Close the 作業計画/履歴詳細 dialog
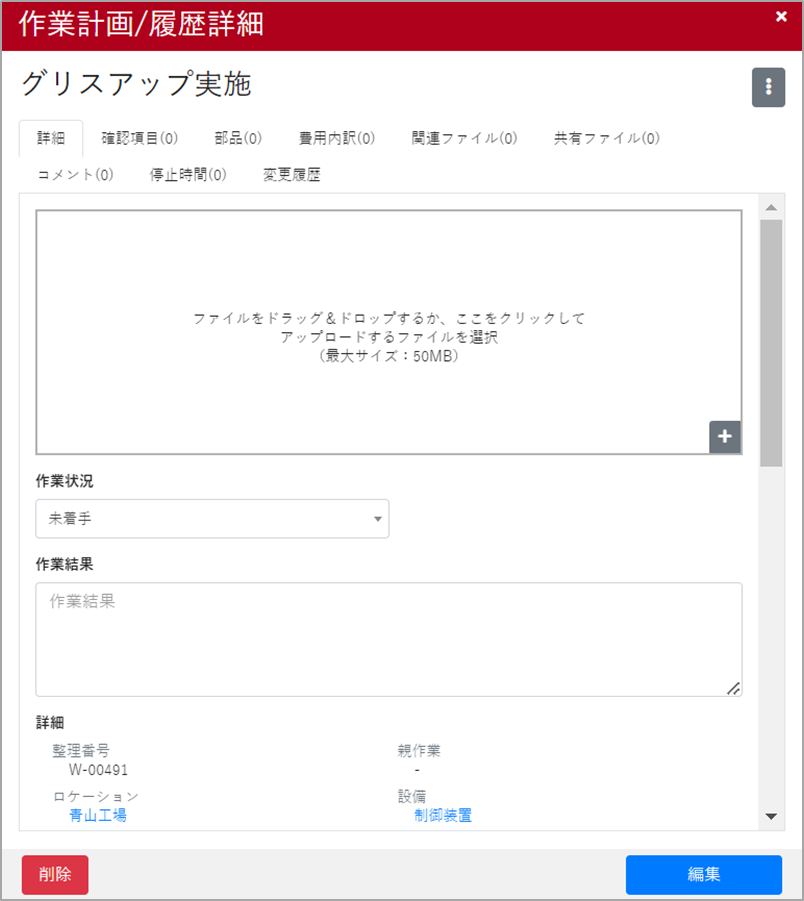The width and height of the screenshot is (804, 901). click(781, 16)
